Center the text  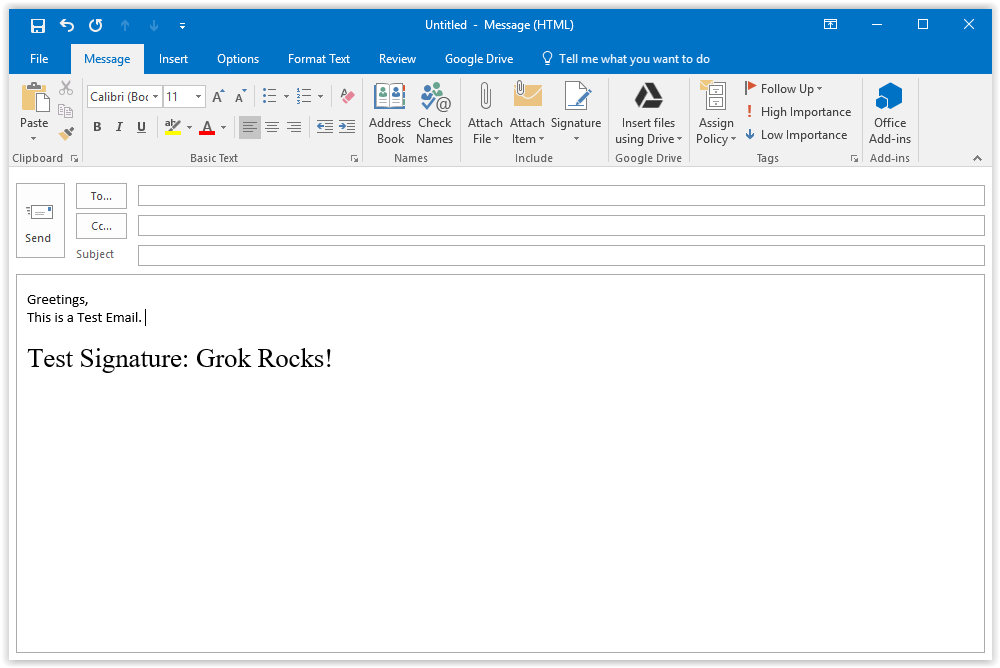click(272, 127)
